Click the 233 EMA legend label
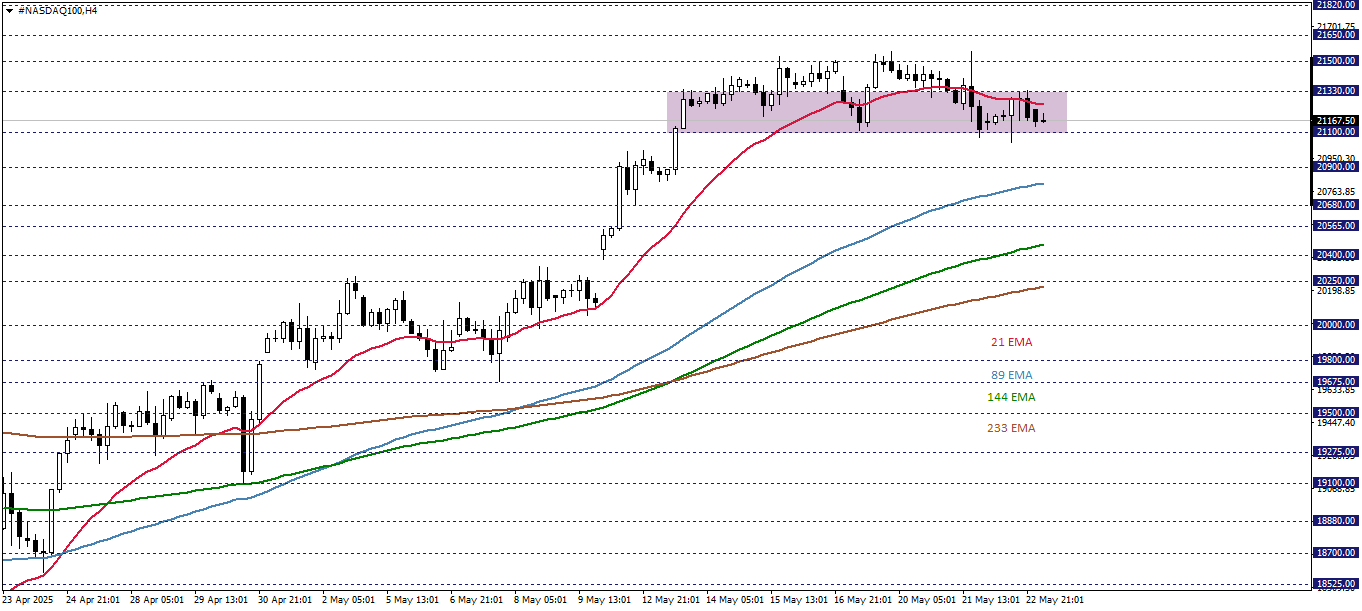Image resolution: width=1362 pixels, height=611 pixels. [x=1011, y=428]
